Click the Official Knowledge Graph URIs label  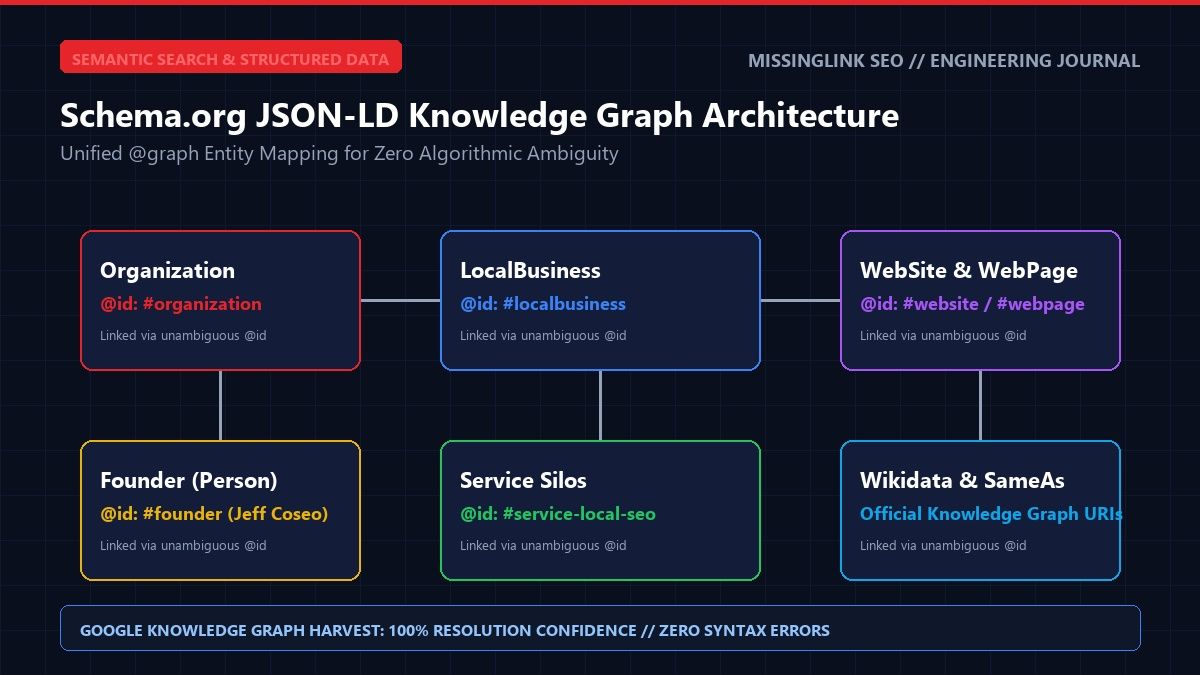pyautogui.click(x=990, y=514)
